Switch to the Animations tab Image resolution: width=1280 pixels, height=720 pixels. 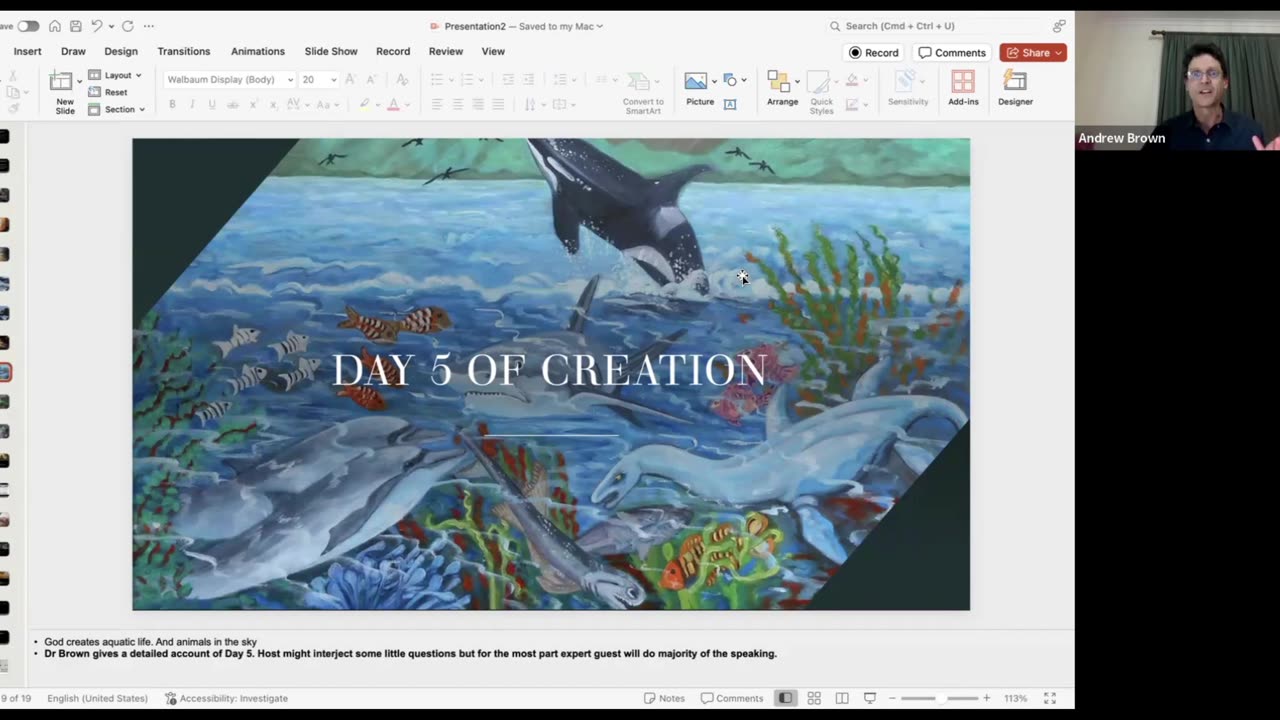258,51
